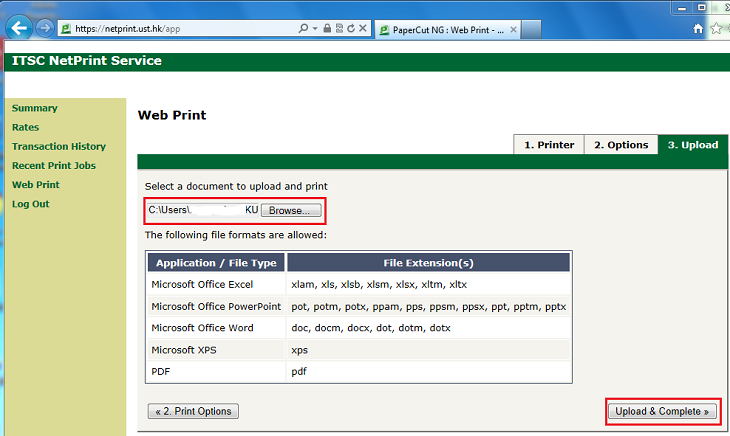Click the Favorites star icon
The height and width of the screenshot is (436, 730).
tap(718, 28)
